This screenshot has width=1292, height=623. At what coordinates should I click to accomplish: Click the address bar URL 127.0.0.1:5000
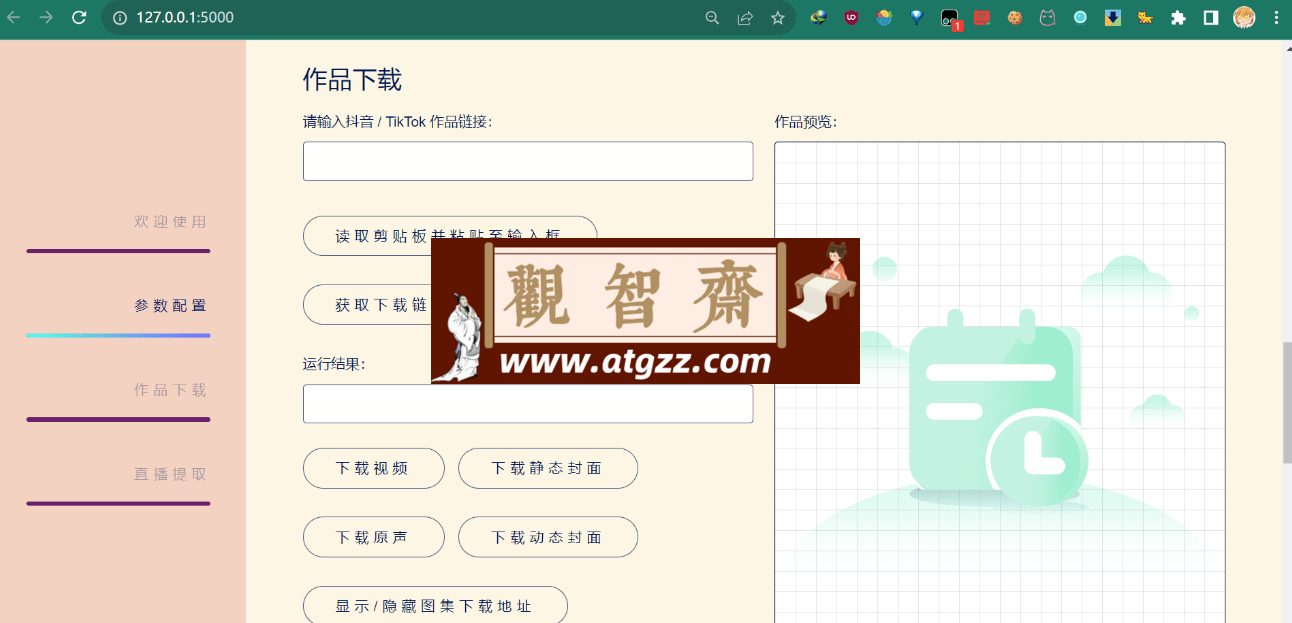(185, 17)
